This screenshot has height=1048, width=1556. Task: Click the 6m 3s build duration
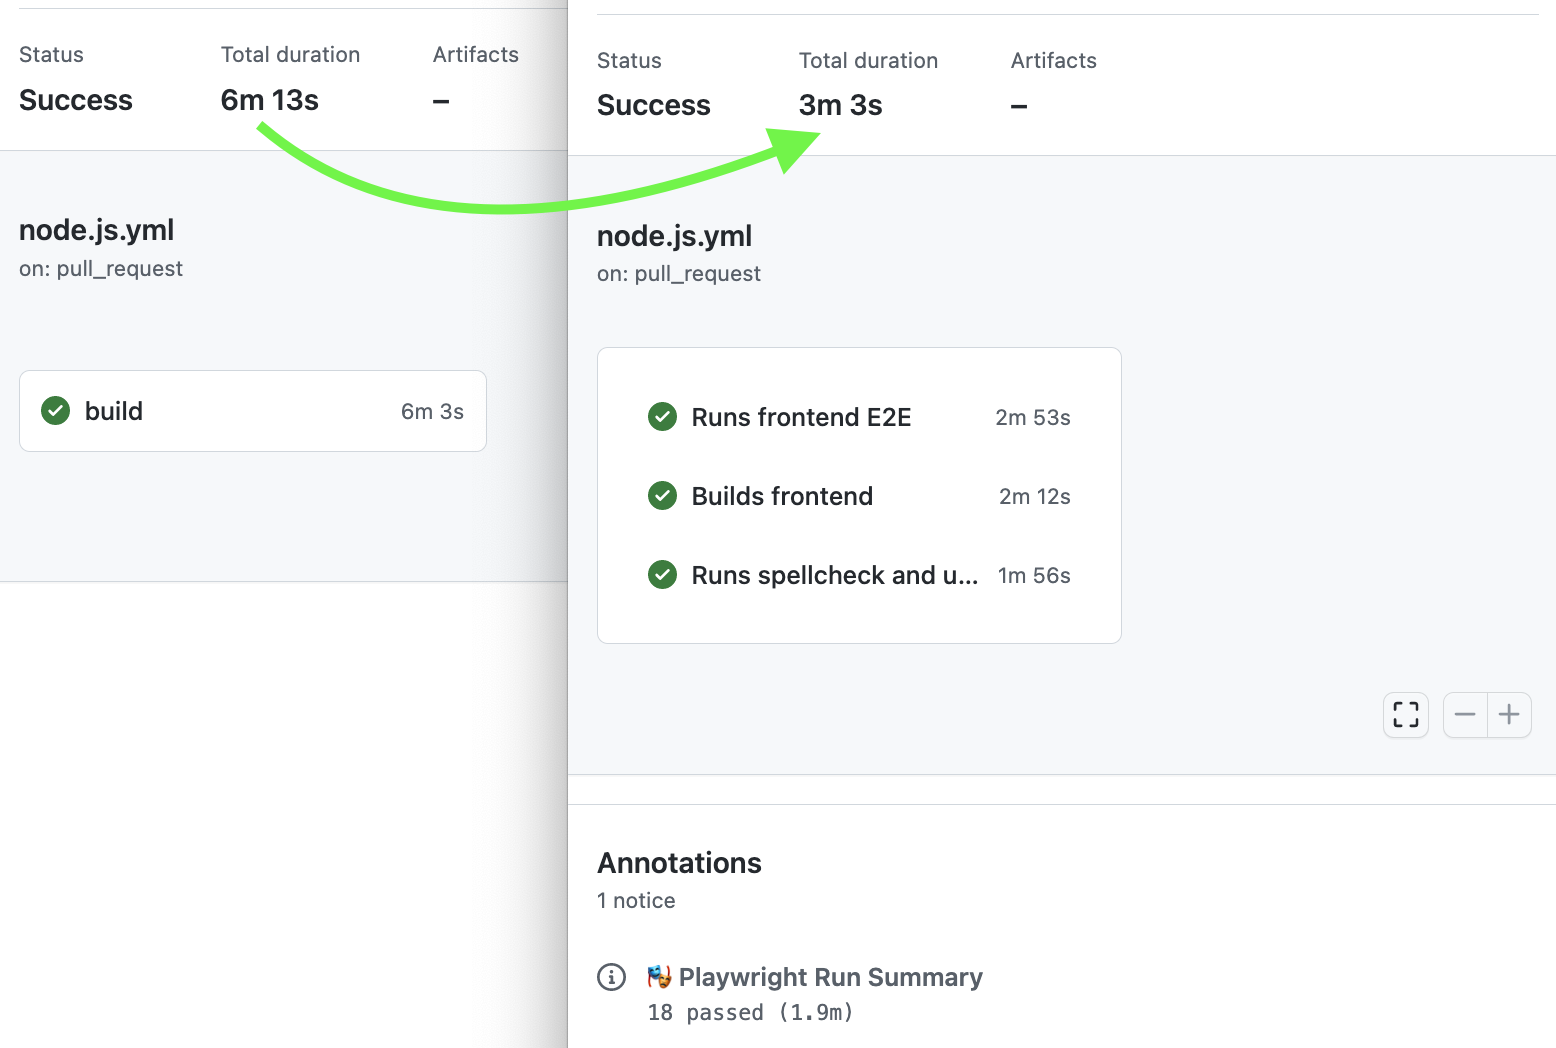tap(432, 411)
